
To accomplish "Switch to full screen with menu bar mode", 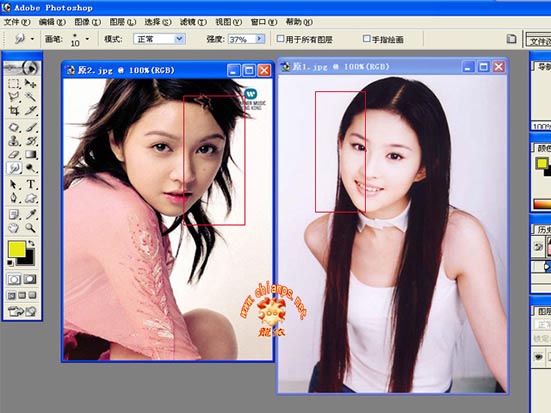I will [22, 295].
